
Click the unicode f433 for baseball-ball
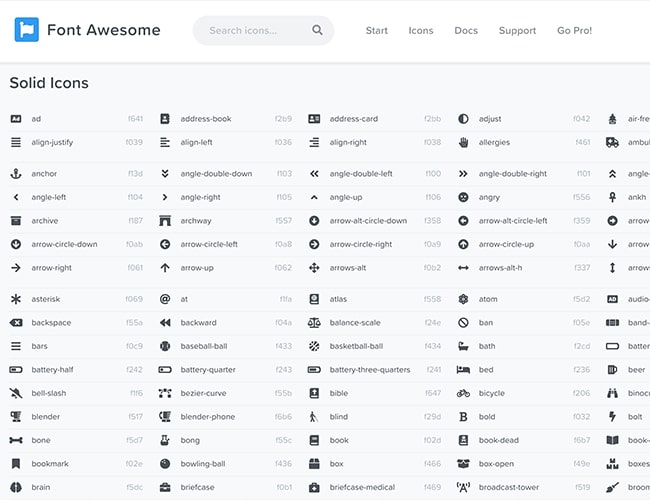coord(284,347)
